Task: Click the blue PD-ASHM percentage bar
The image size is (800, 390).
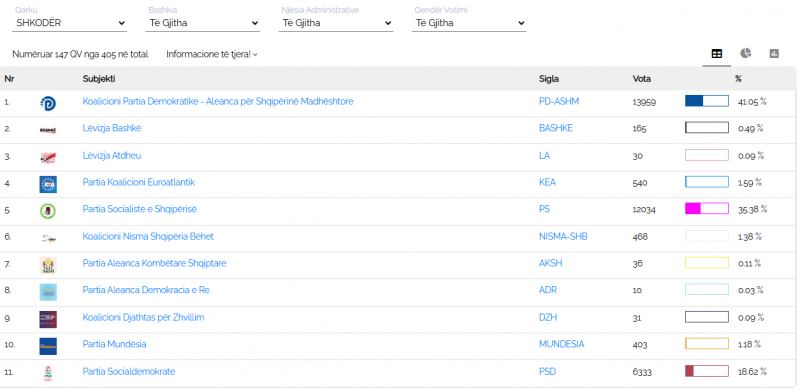Action: click(x=707, y=101)
